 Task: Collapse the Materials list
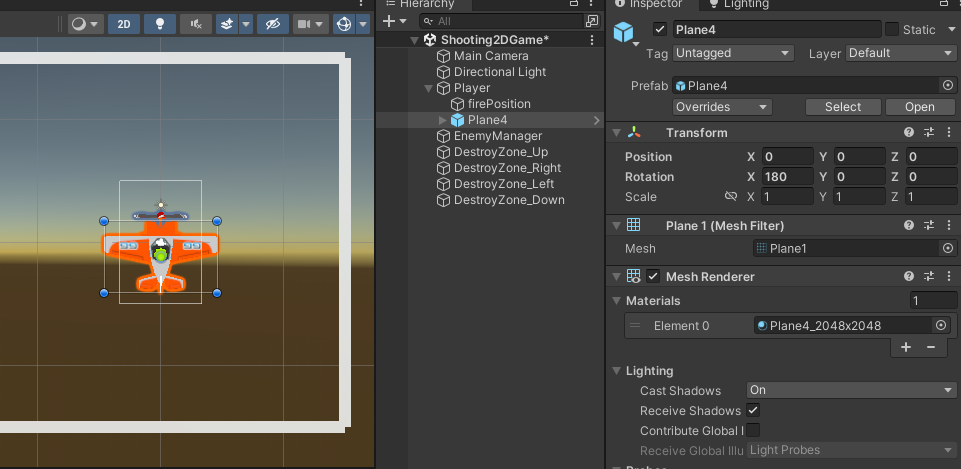tap(616, 301)
